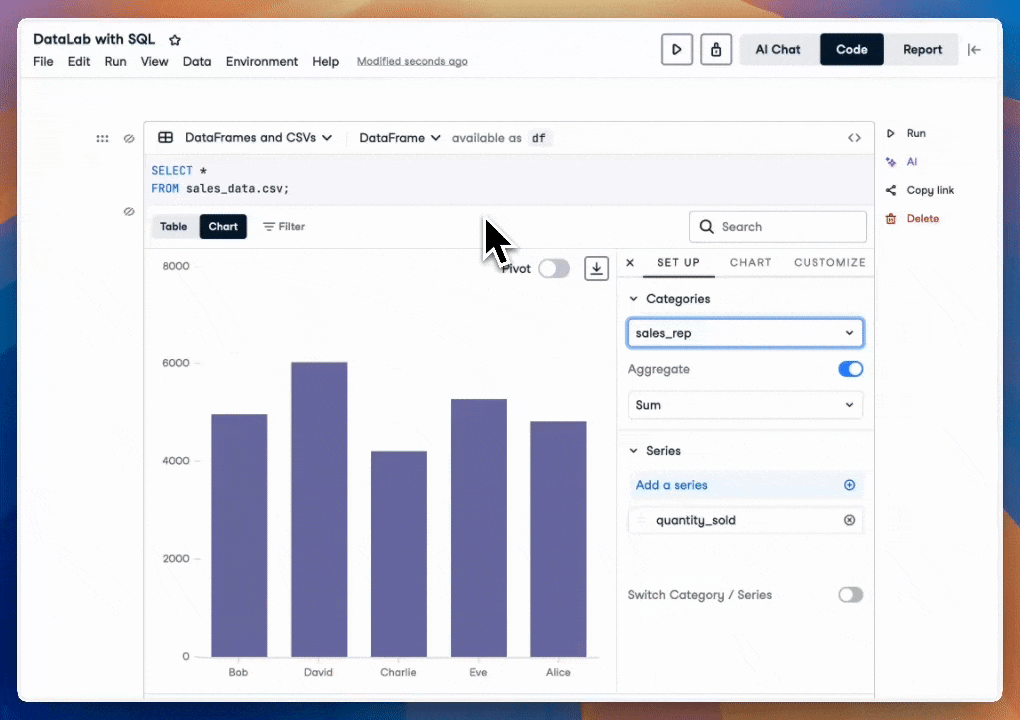Close the chart setup panel with X
Viewport: 1020px width, 720px height.
[630, 263]
